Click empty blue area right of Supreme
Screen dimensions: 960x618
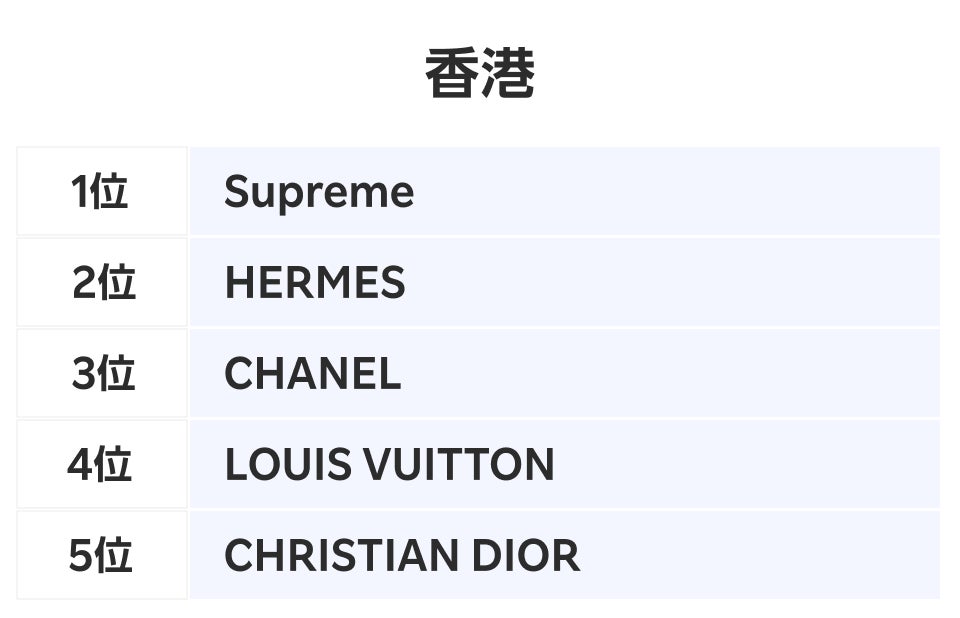click(680, 191)
